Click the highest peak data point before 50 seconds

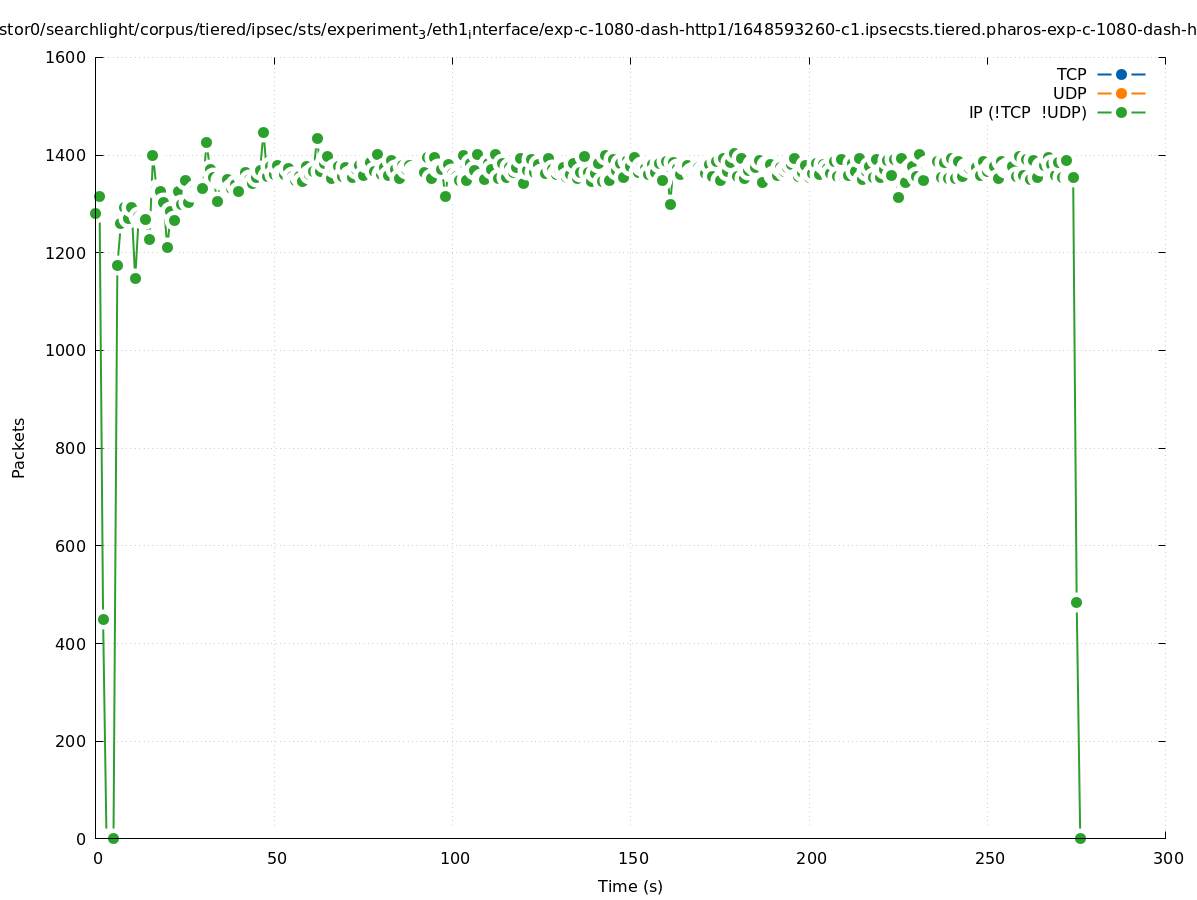(x=263, y=132)
